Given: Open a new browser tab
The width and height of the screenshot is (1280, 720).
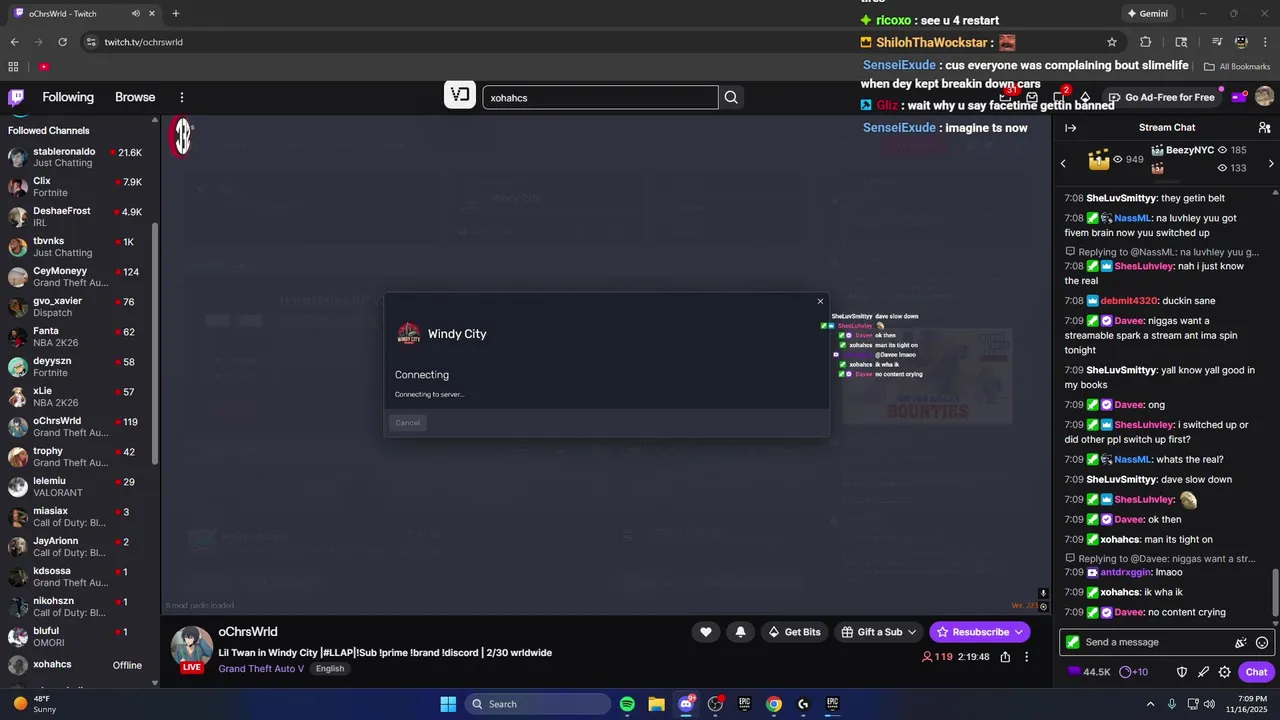Looking at the screenshot, I should 176,13.
